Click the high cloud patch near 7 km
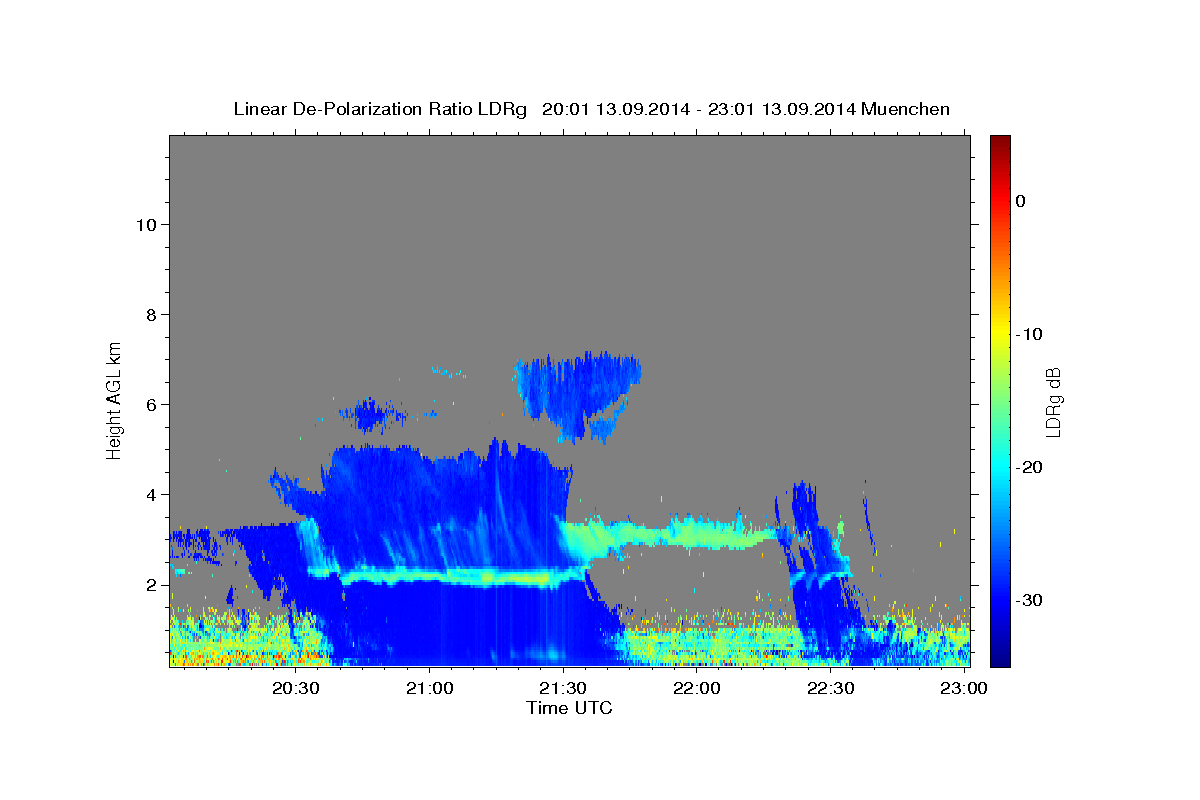1200x800 pixels. [x=578, y=395]
